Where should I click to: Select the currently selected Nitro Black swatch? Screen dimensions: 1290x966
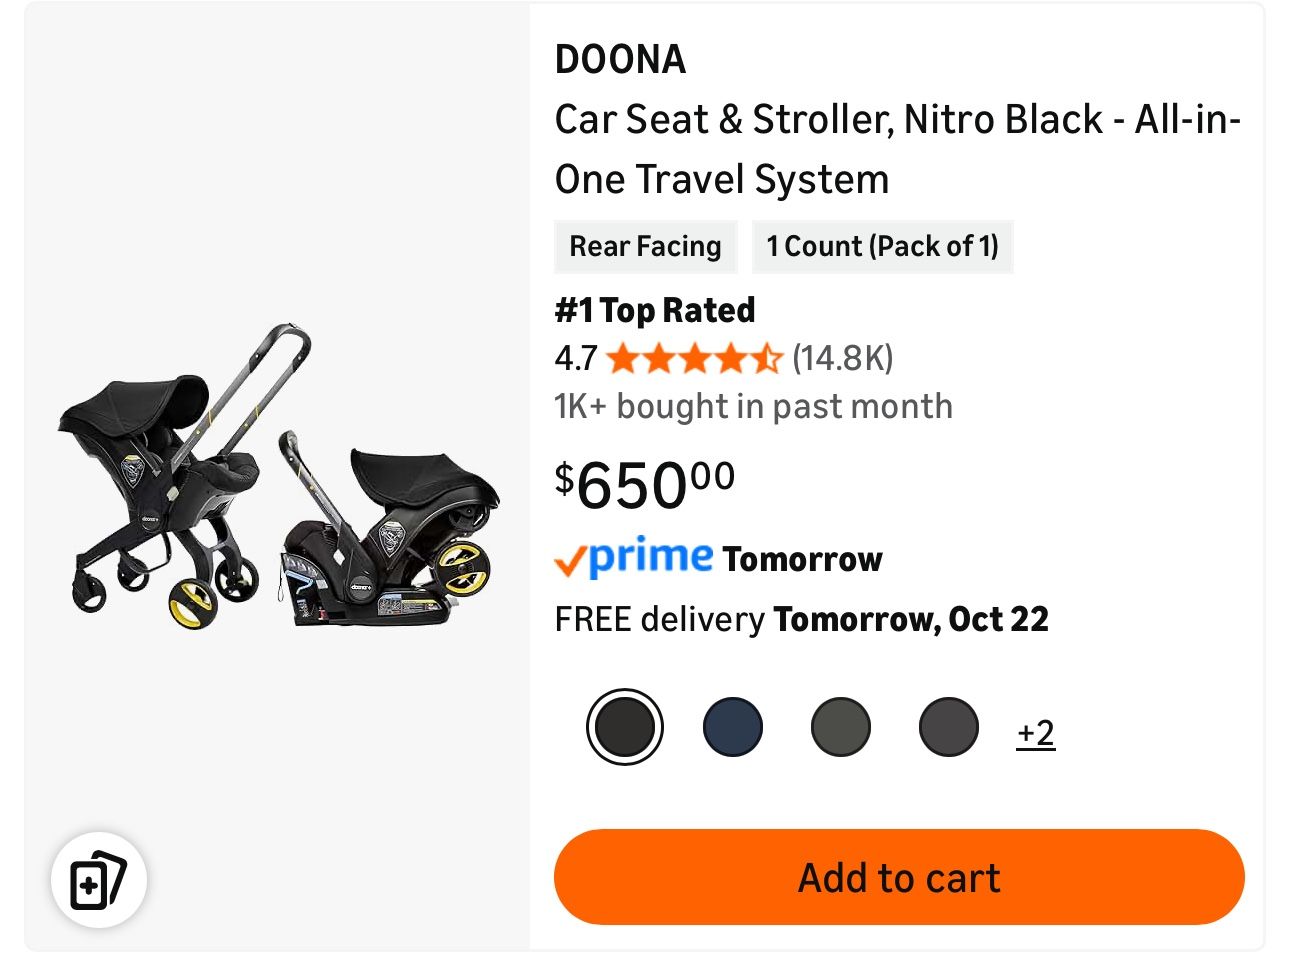coord(624,726)
